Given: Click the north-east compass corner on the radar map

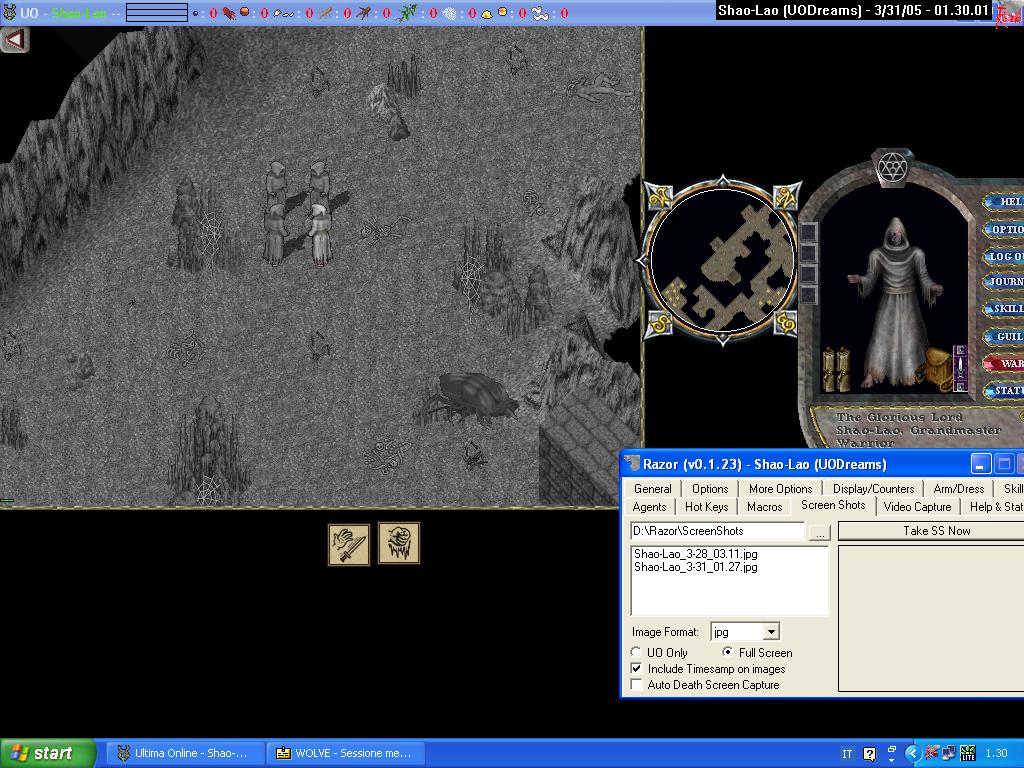Looking at the screenshot, I should point(787,196).
